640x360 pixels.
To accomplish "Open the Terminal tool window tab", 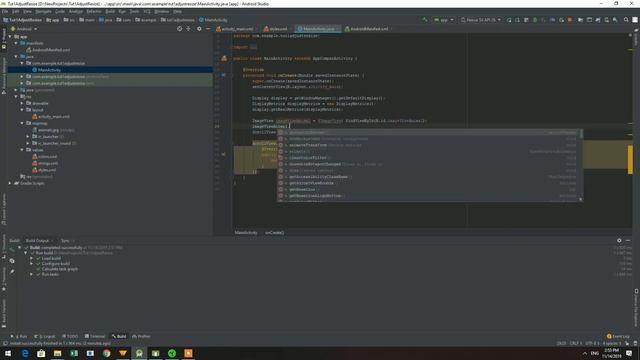I will pyautogui.click(x=95, y=336).
